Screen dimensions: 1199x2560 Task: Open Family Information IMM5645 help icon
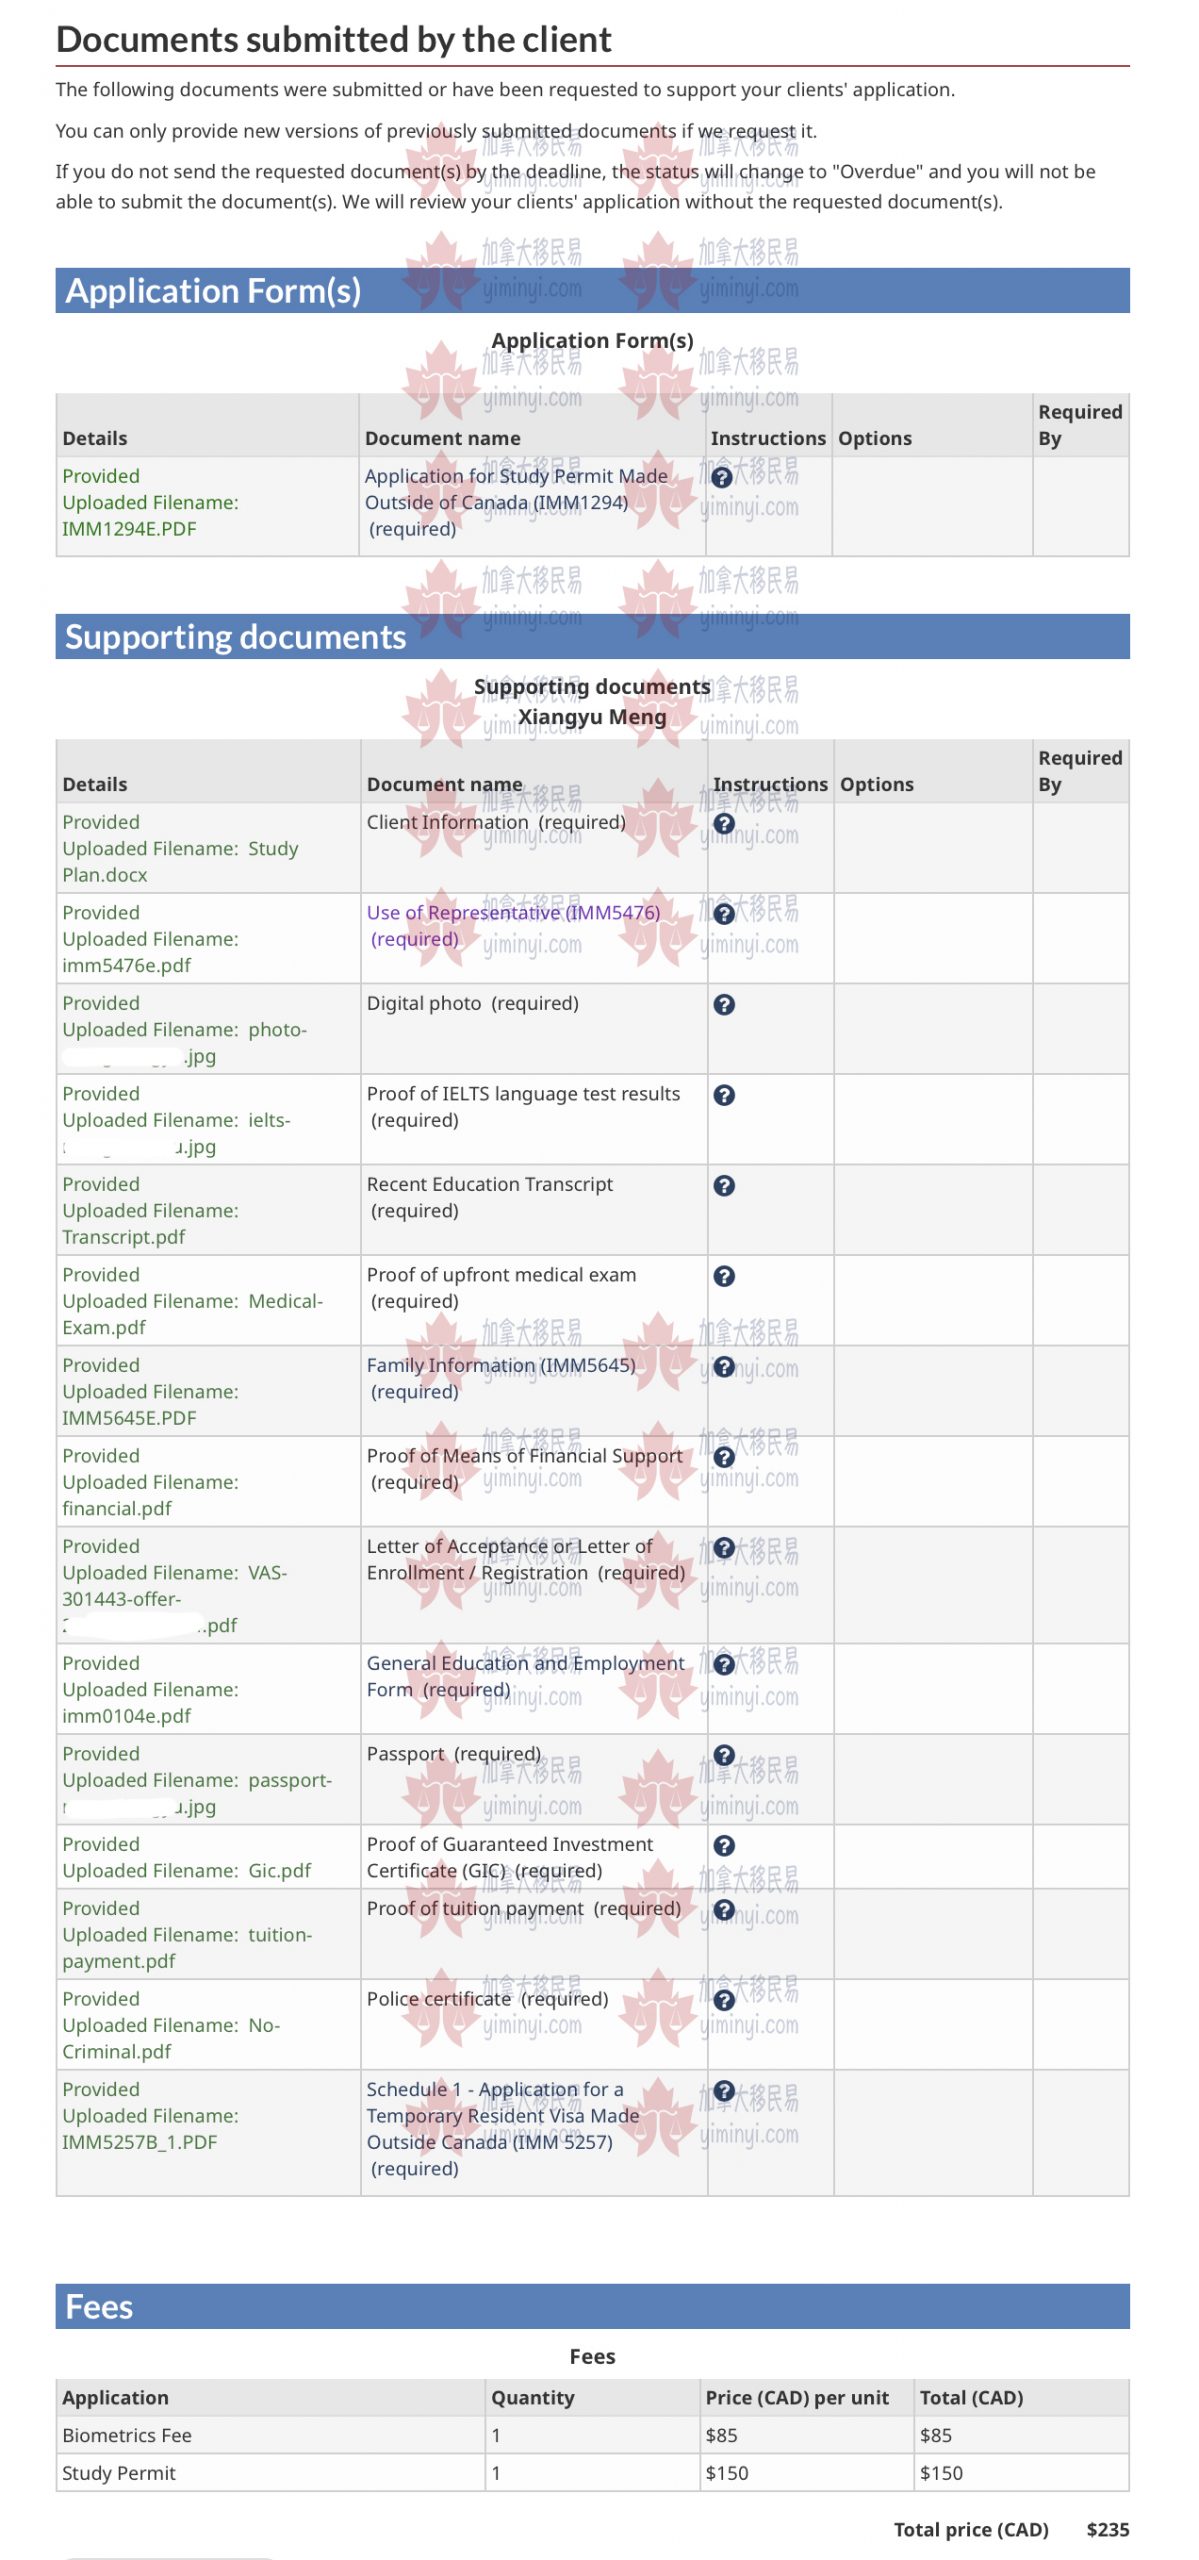[724, 1367]
